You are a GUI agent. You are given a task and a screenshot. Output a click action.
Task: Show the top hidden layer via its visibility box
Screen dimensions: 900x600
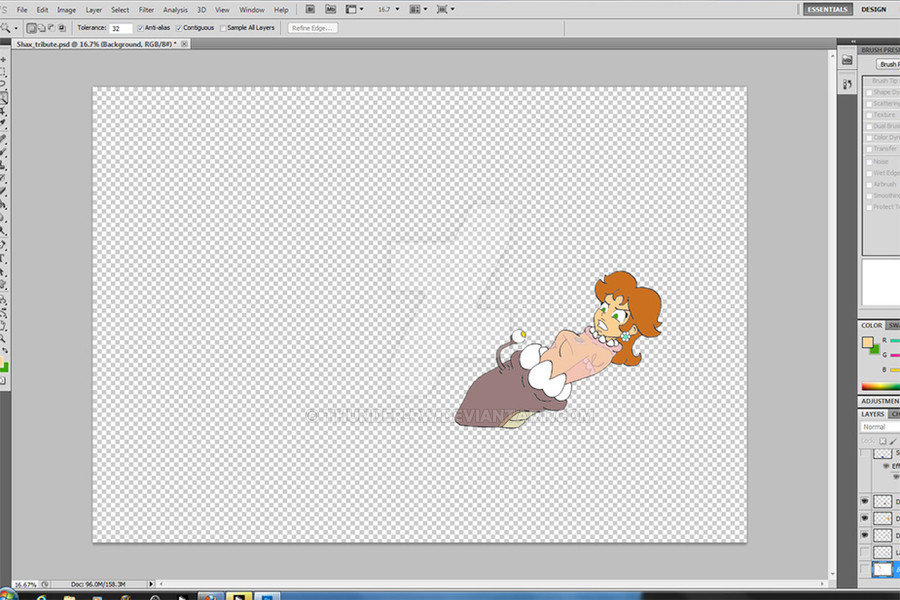pos(865,454)
